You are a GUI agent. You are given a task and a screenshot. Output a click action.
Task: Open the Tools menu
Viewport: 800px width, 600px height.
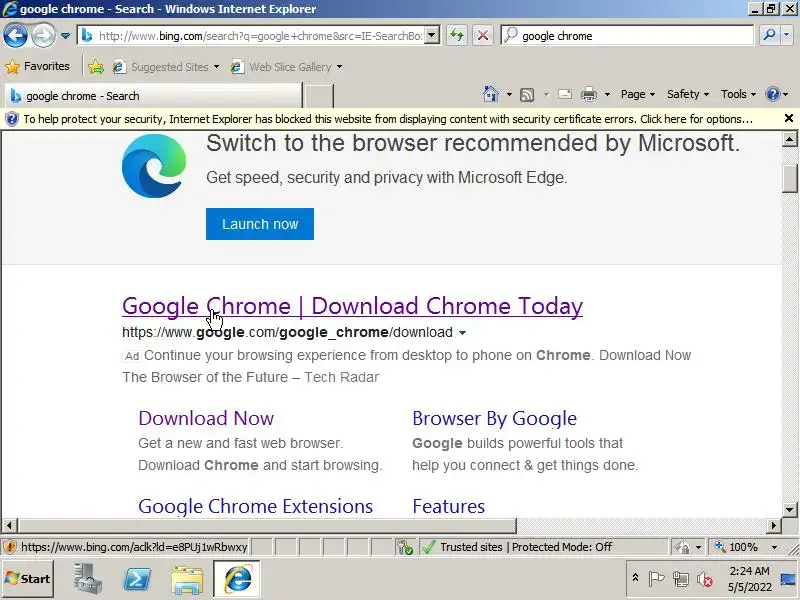(738, 94)
